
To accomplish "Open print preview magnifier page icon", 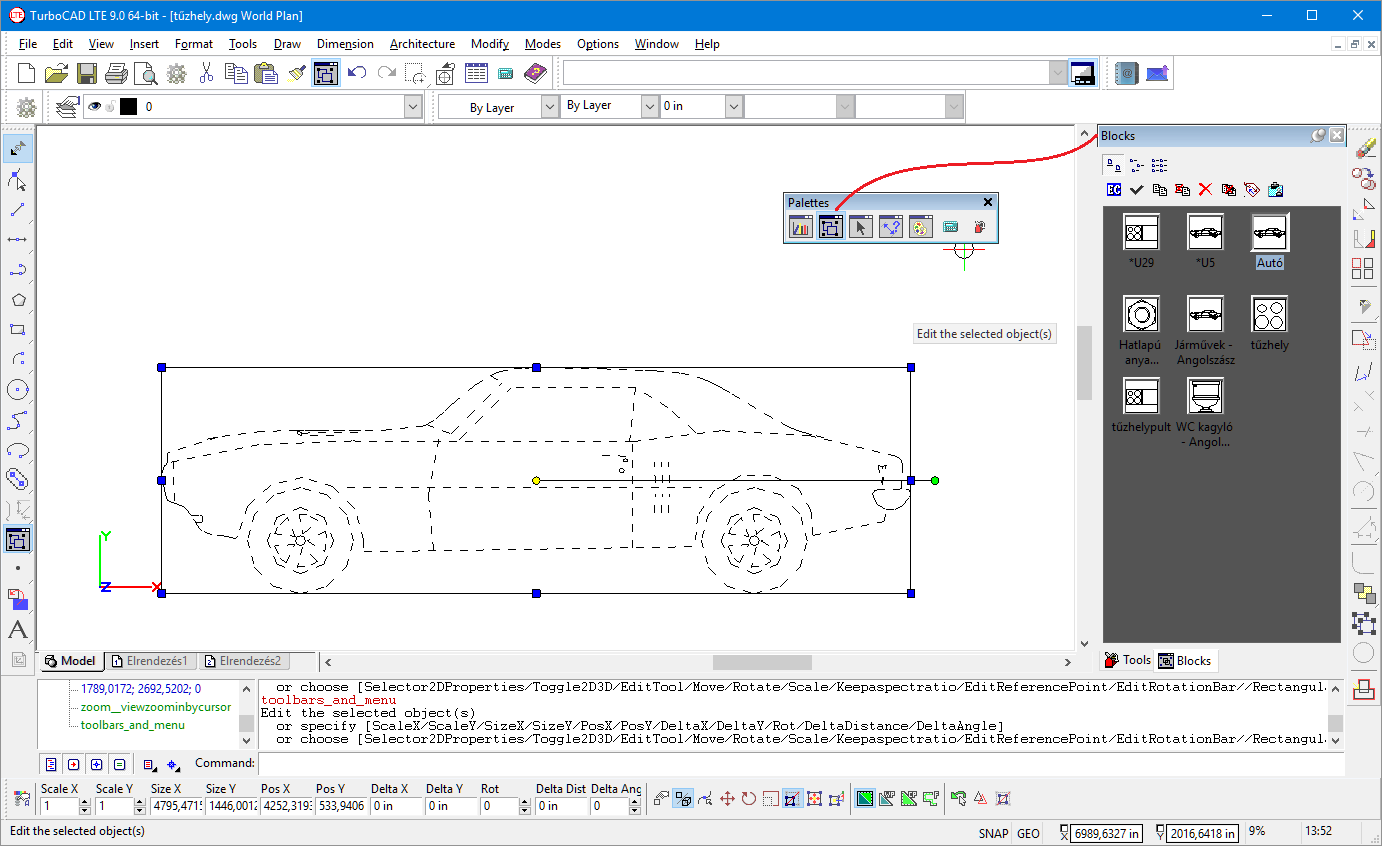I will (146, 73).
